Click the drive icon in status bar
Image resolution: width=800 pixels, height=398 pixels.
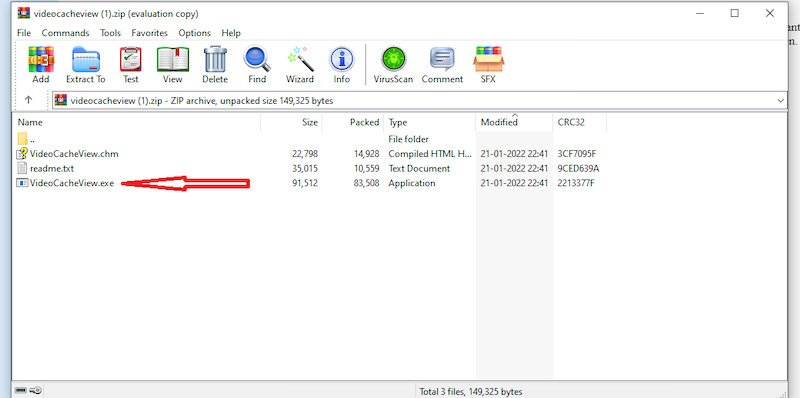(20, 390)
